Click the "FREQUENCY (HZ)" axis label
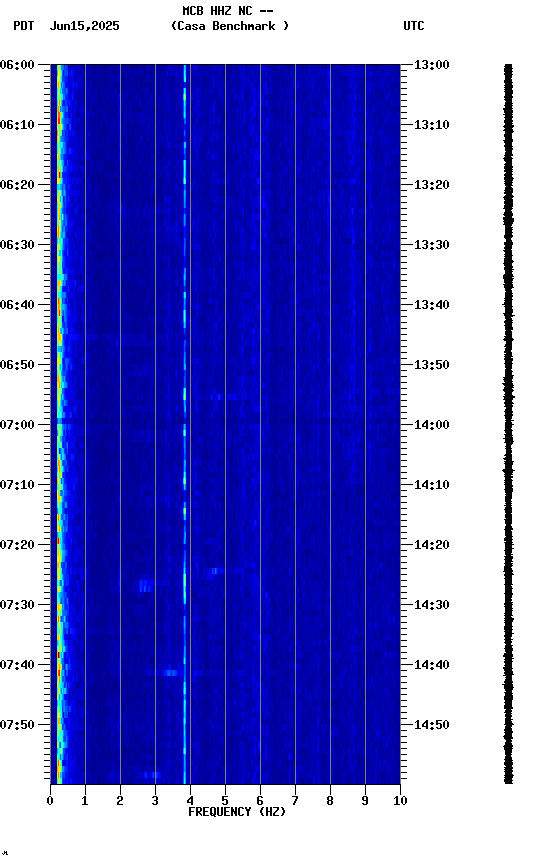 [237, 812]
